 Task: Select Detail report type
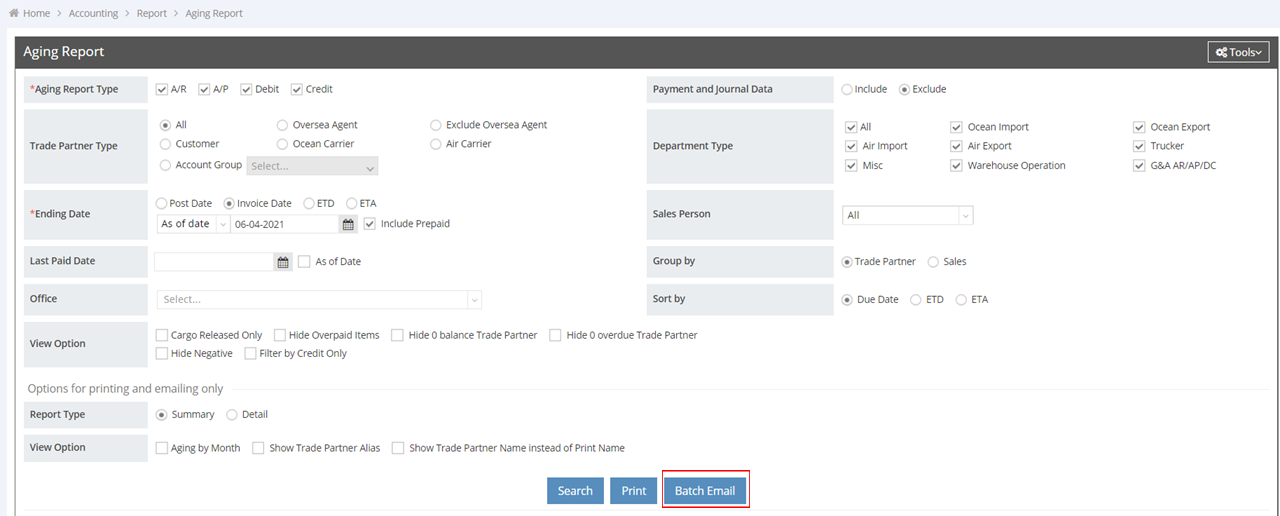coord(232,415)
